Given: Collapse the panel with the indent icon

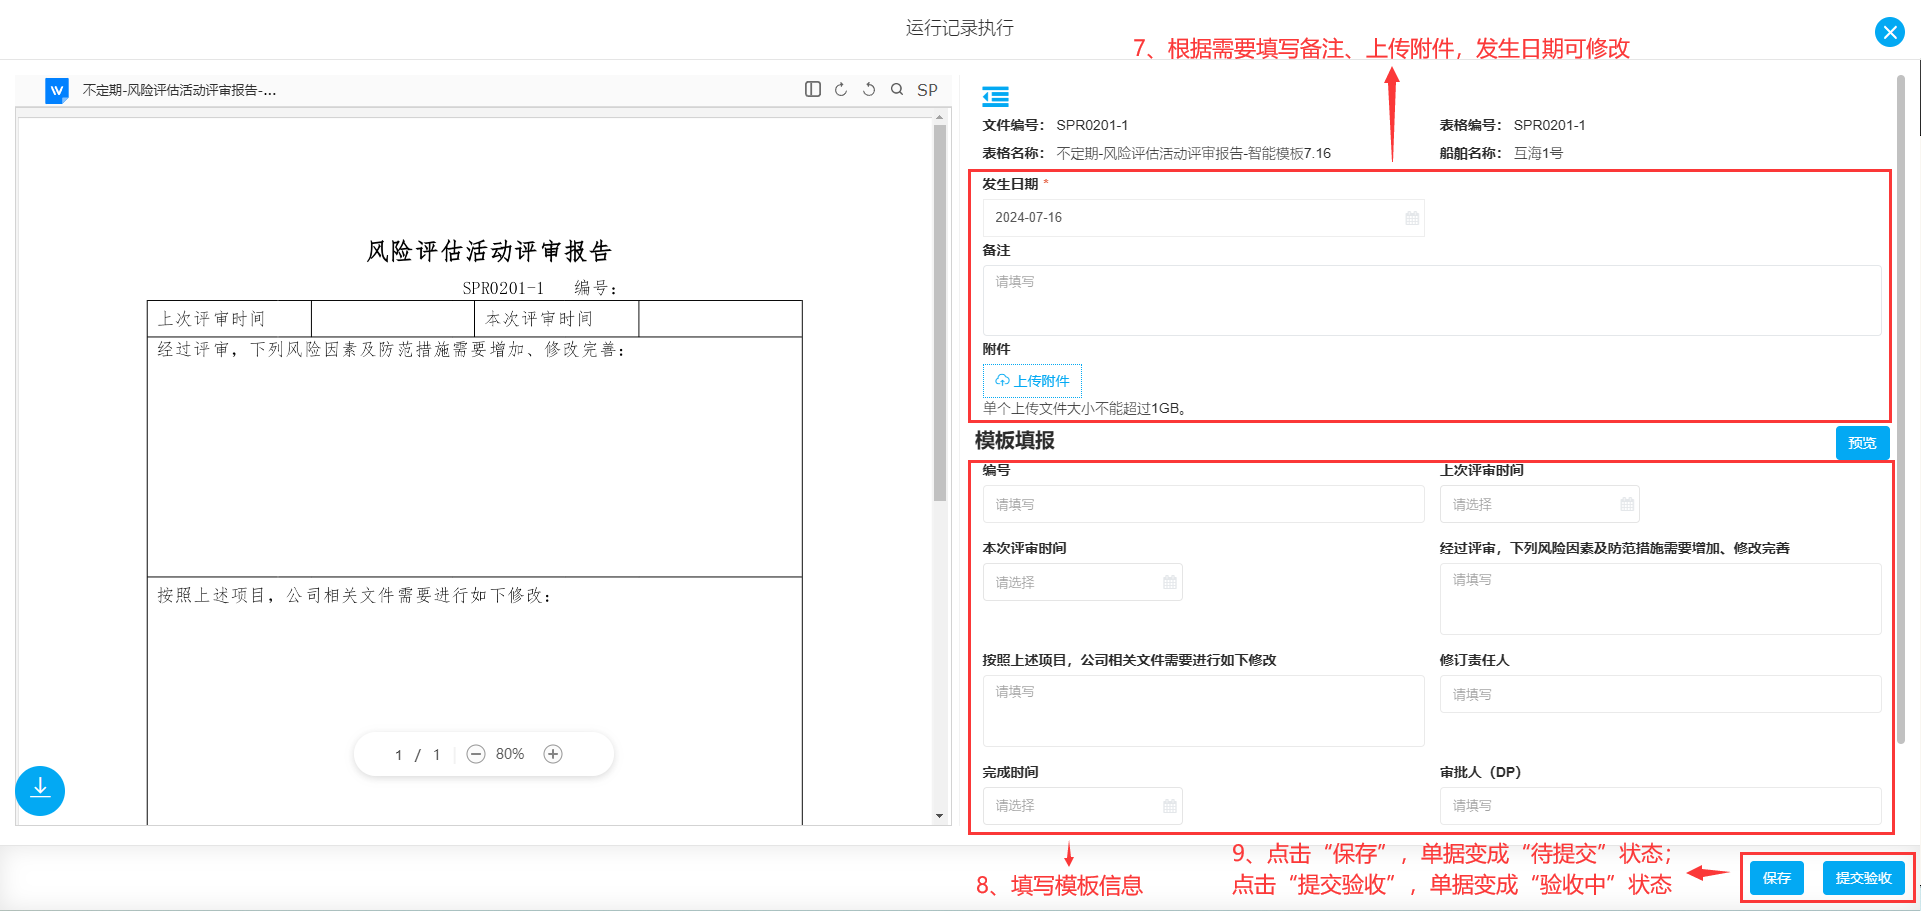Looking at the screenshot, I should coord(995,96).
